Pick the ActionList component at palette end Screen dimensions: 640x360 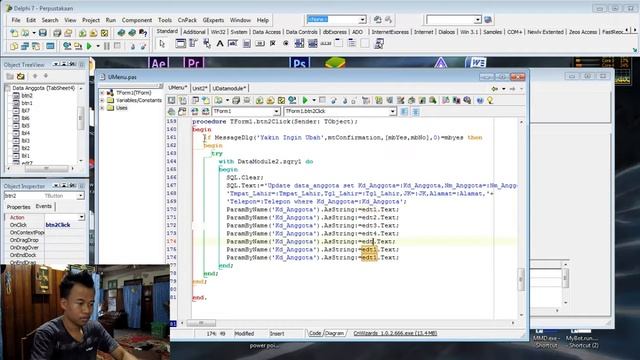(379, 44)
